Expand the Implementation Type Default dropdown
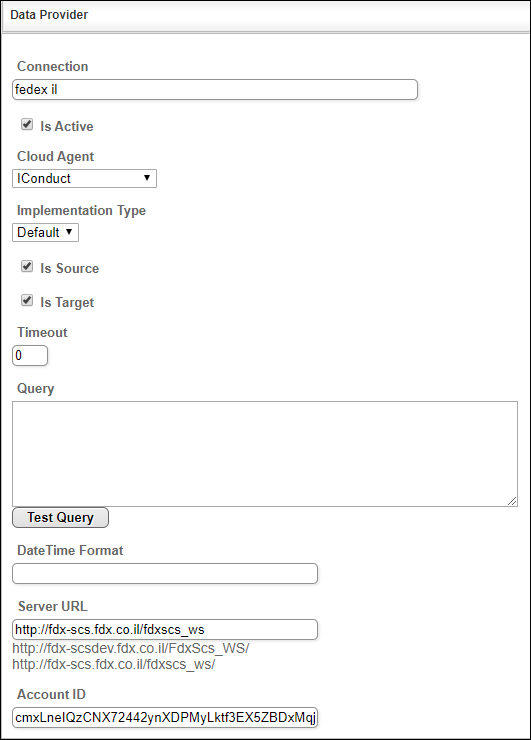The height and width of the screenshot is (740, 531). [x=45, y=233]
